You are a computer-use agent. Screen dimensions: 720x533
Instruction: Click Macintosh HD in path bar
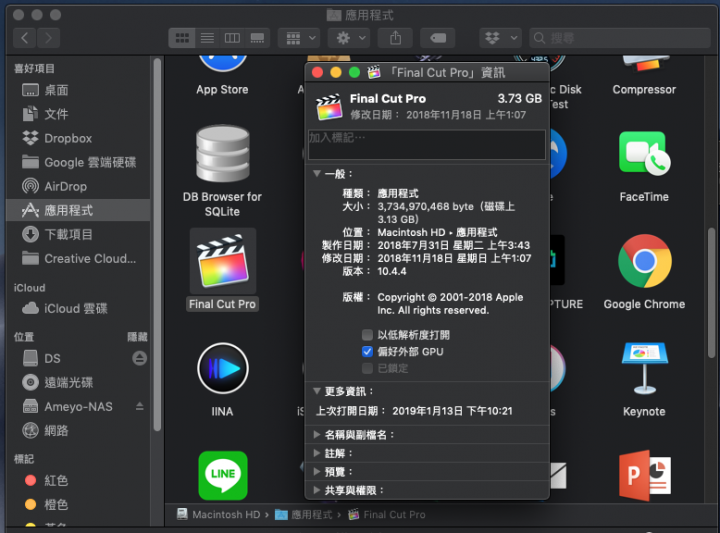pos(219,515)
